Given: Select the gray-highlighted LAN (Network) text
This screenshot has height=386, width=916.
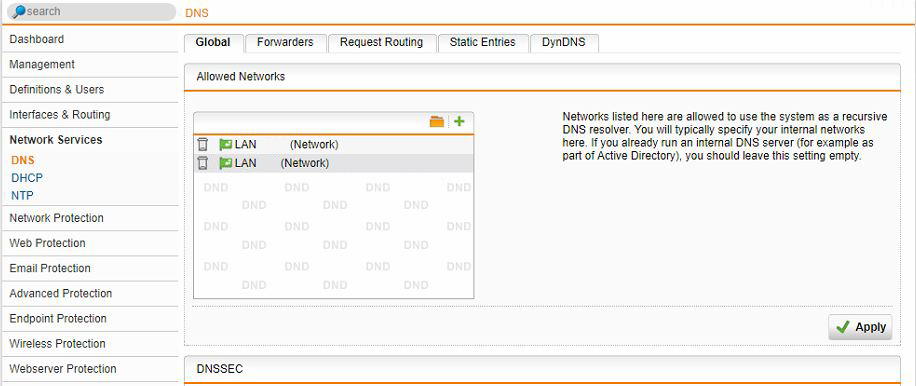Looking at the screenshot, I should point(282,164).
